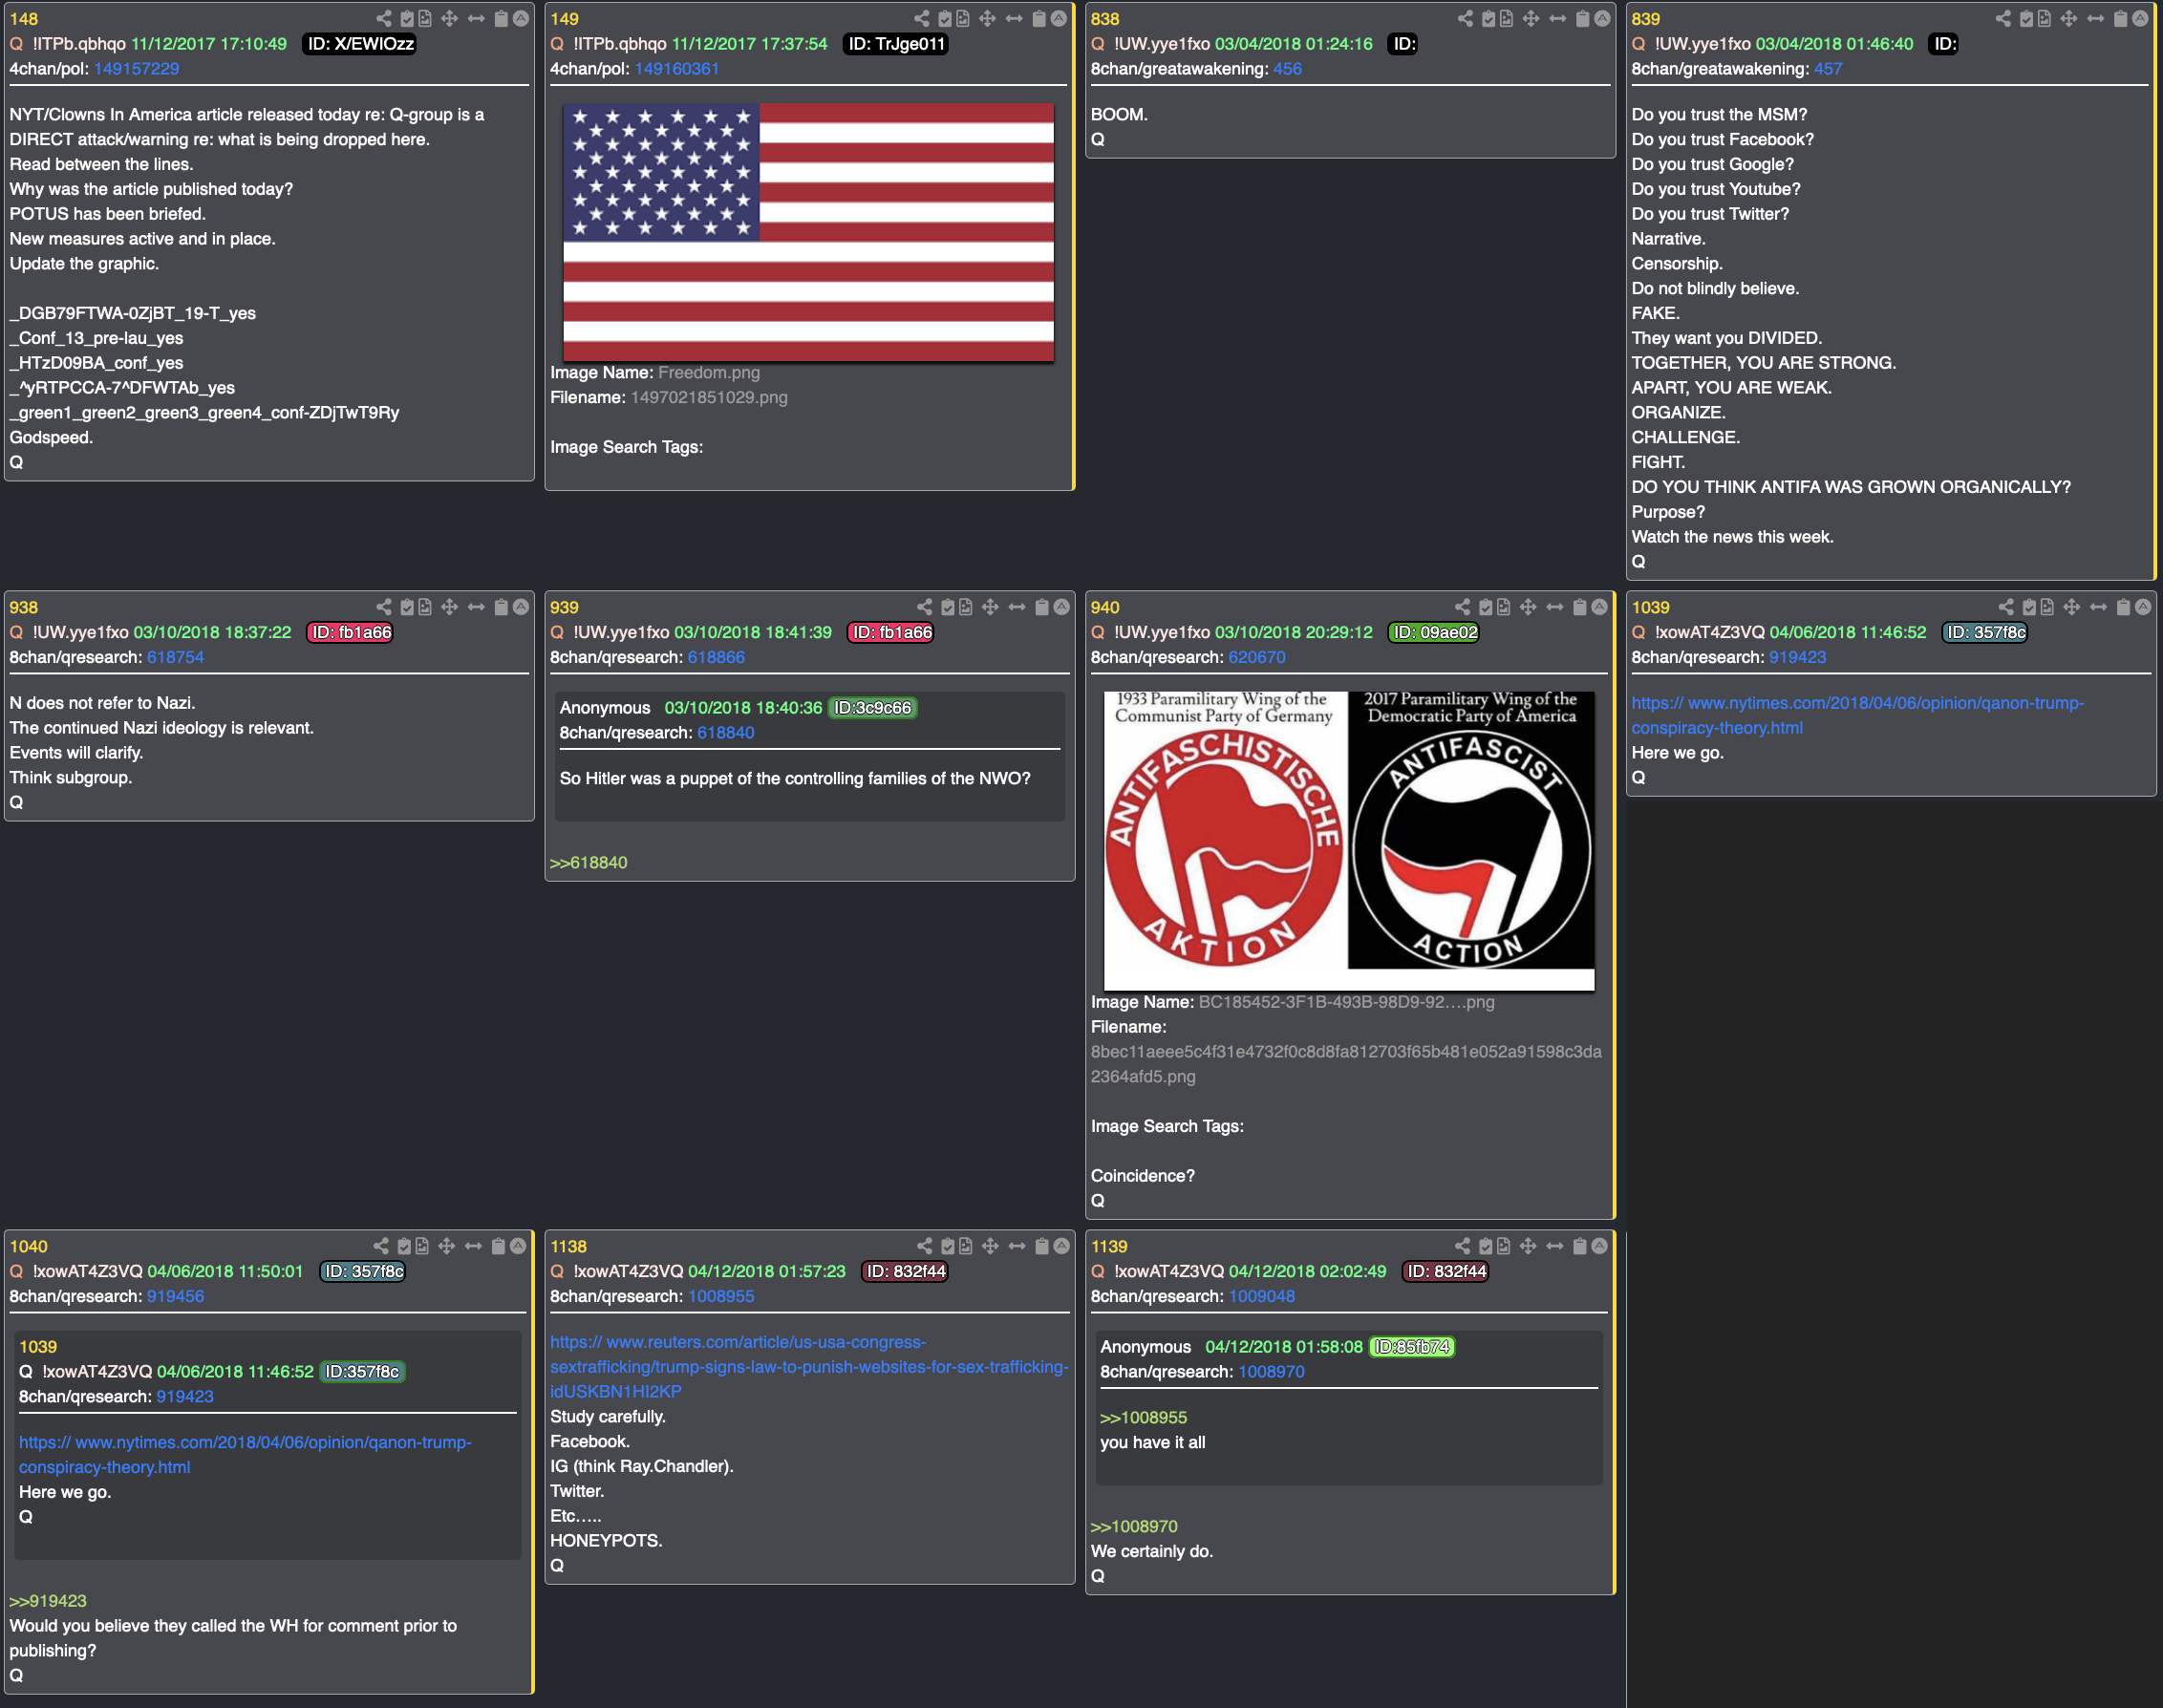The width and height of the screenshot is (2163, 1708).
Task: Open qresearch link 1009048
Action: [x=1262, y=1297]
